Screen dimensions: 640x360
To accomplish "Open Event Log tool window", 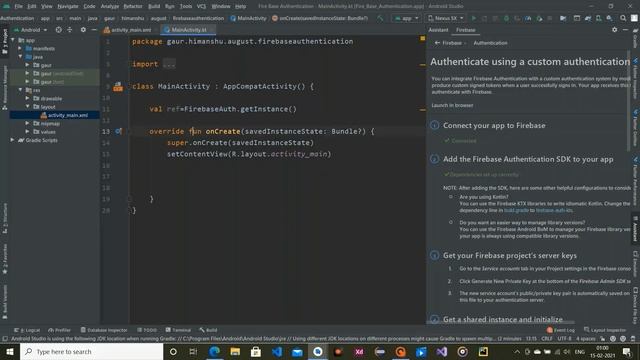I will point(561,330).
